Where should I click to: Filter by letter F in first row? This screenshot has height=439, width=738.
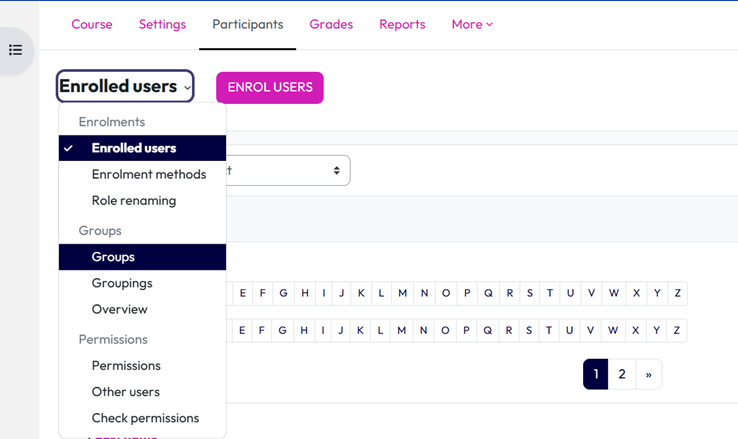click(x=263, y=293)
